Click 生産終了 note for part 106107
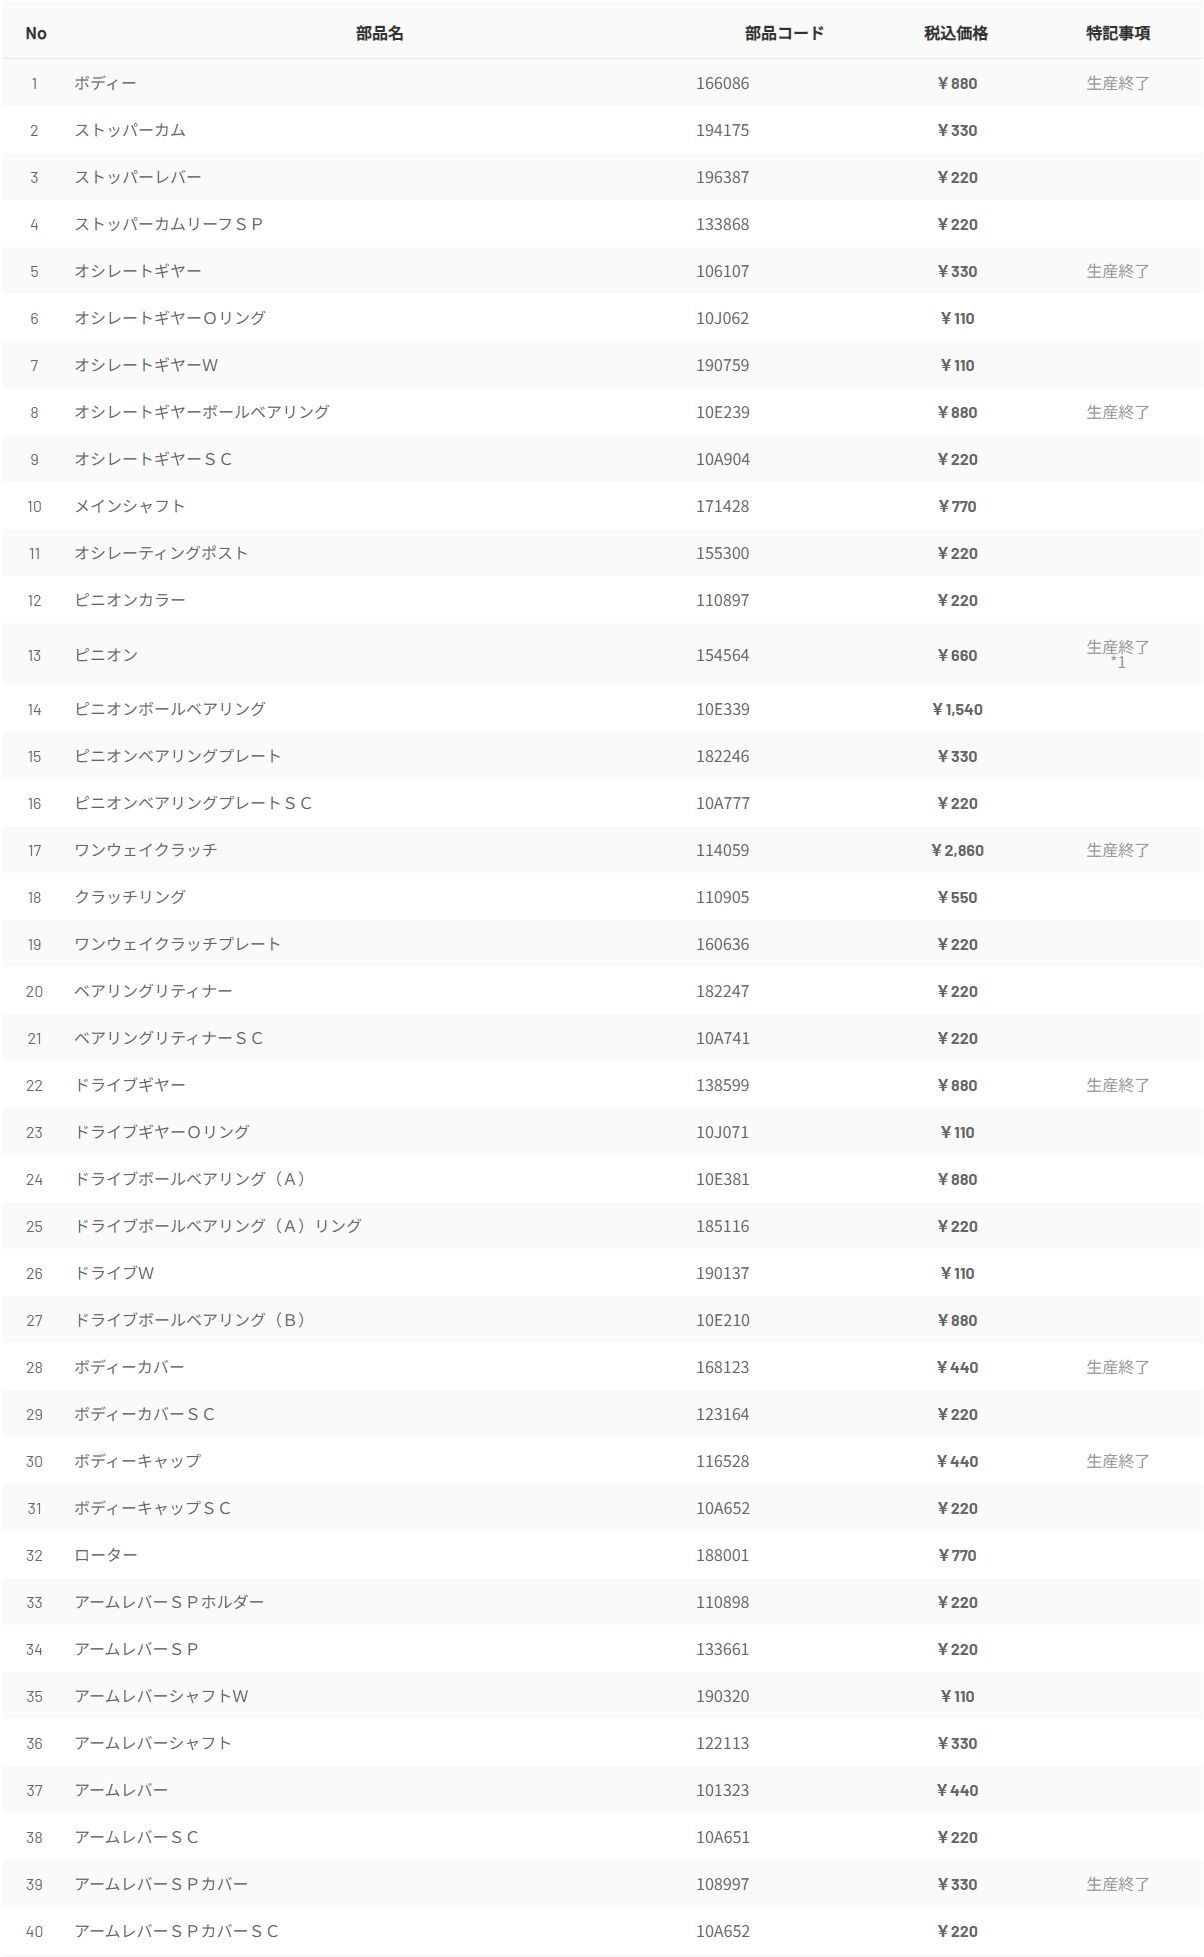The width and height of the screenshot is (1204, 1957). (x=1118, y=271)
